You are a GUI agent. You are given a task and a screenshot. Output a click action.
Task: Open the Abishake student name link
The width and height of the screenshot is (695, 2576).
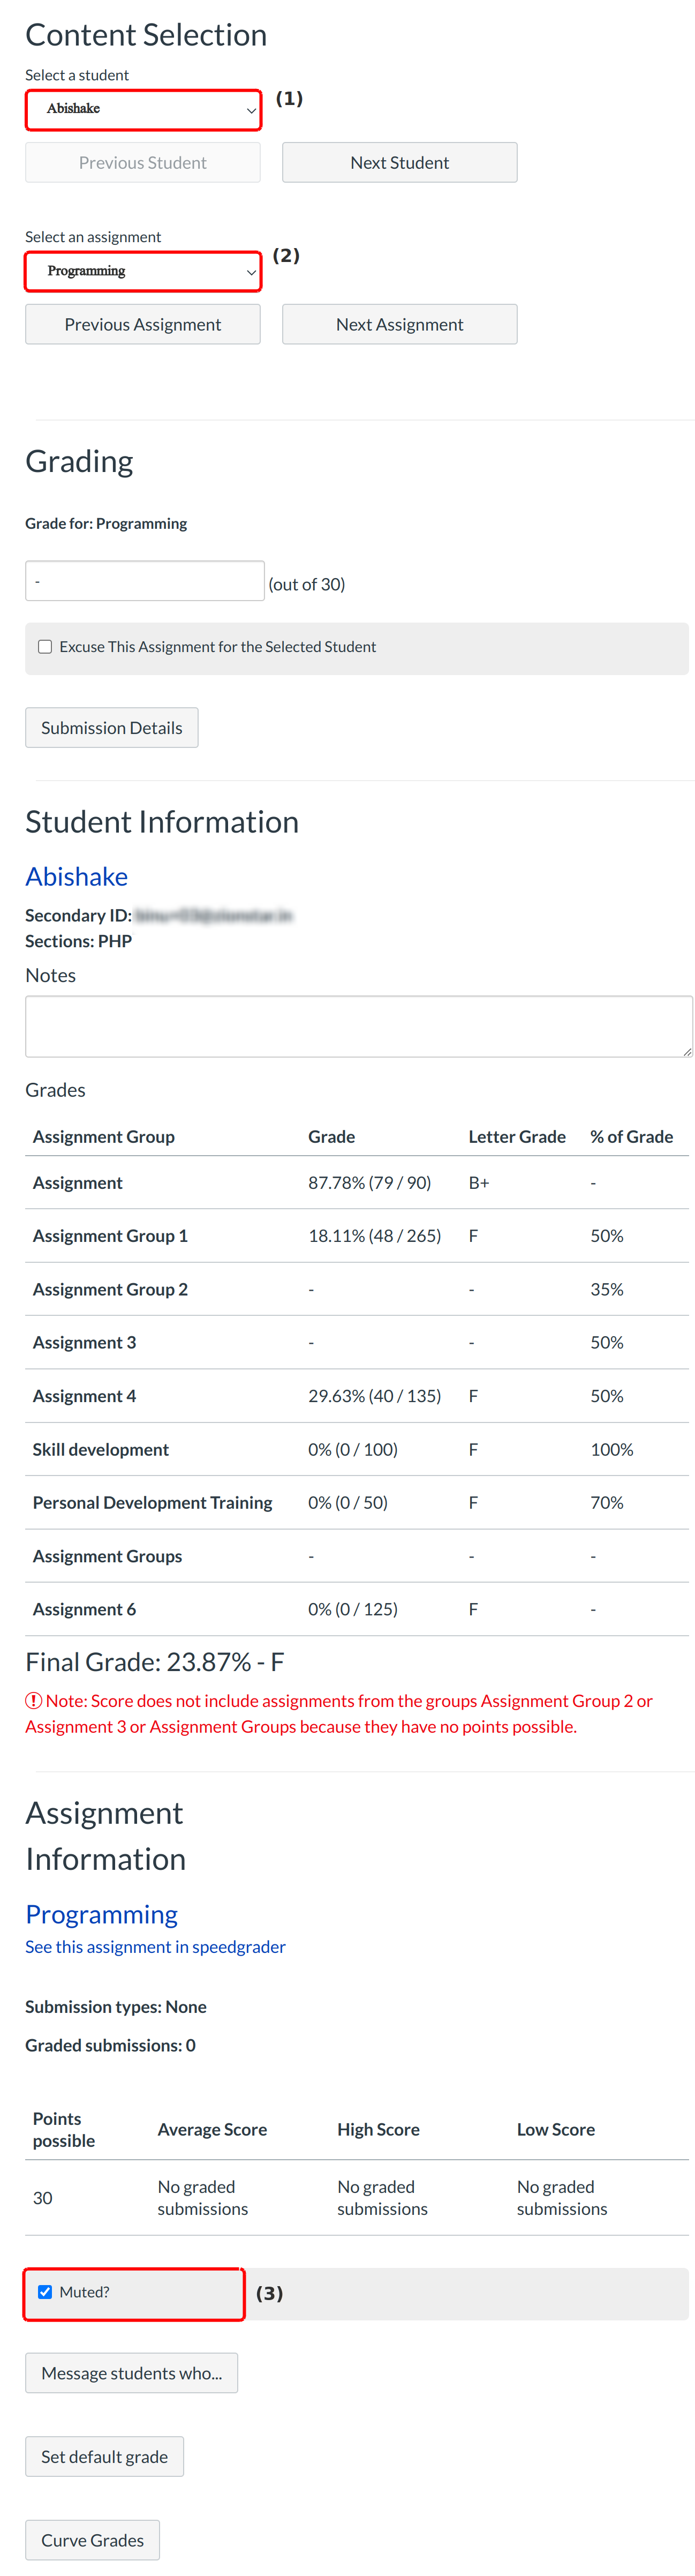click(77, 877)
